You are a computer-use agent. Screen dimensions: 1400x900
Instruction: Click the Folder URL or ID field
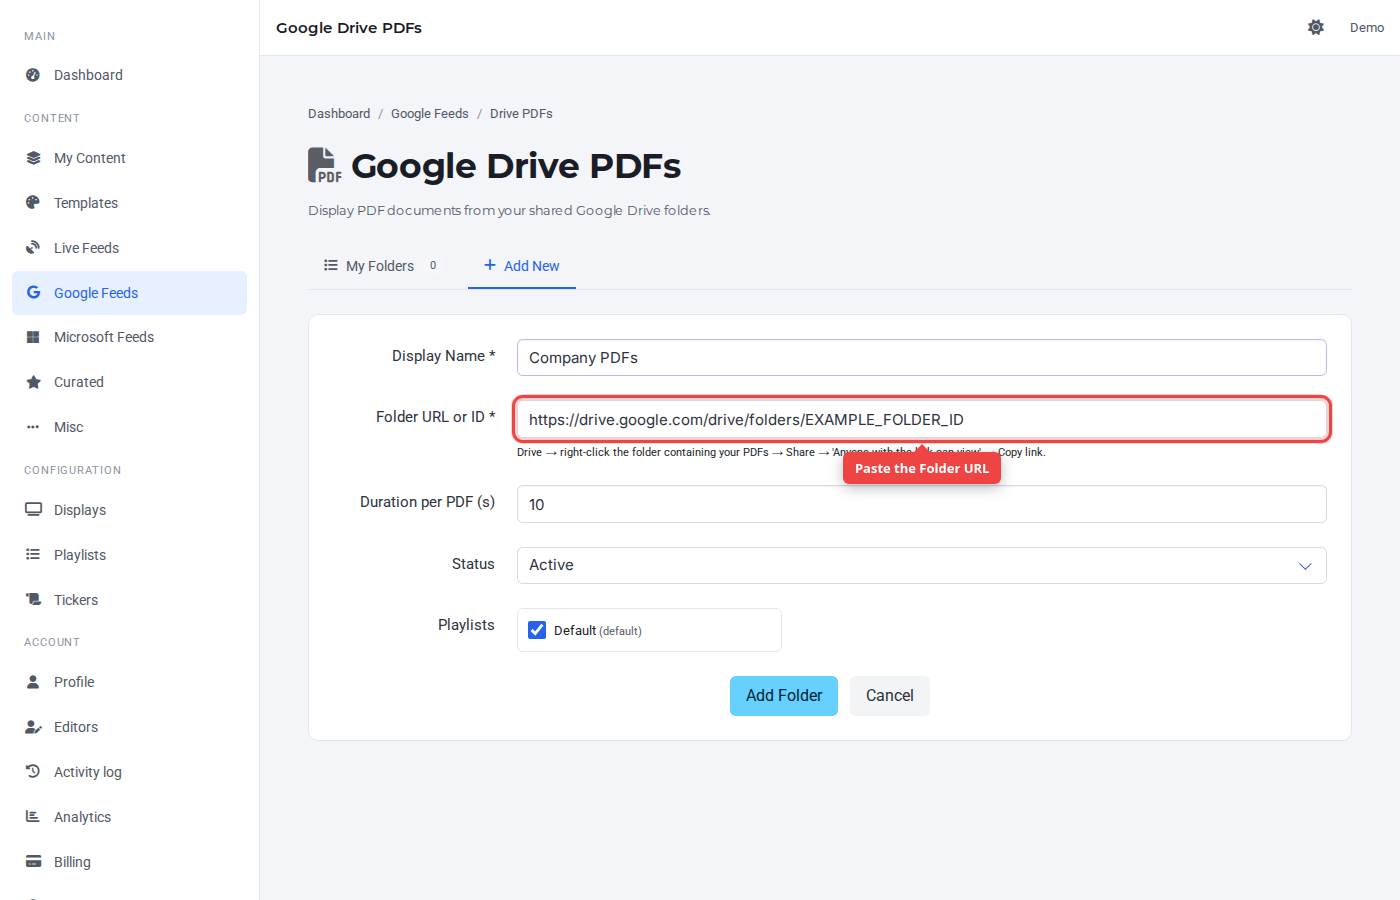pyautogui.click(x=921, y=419)
